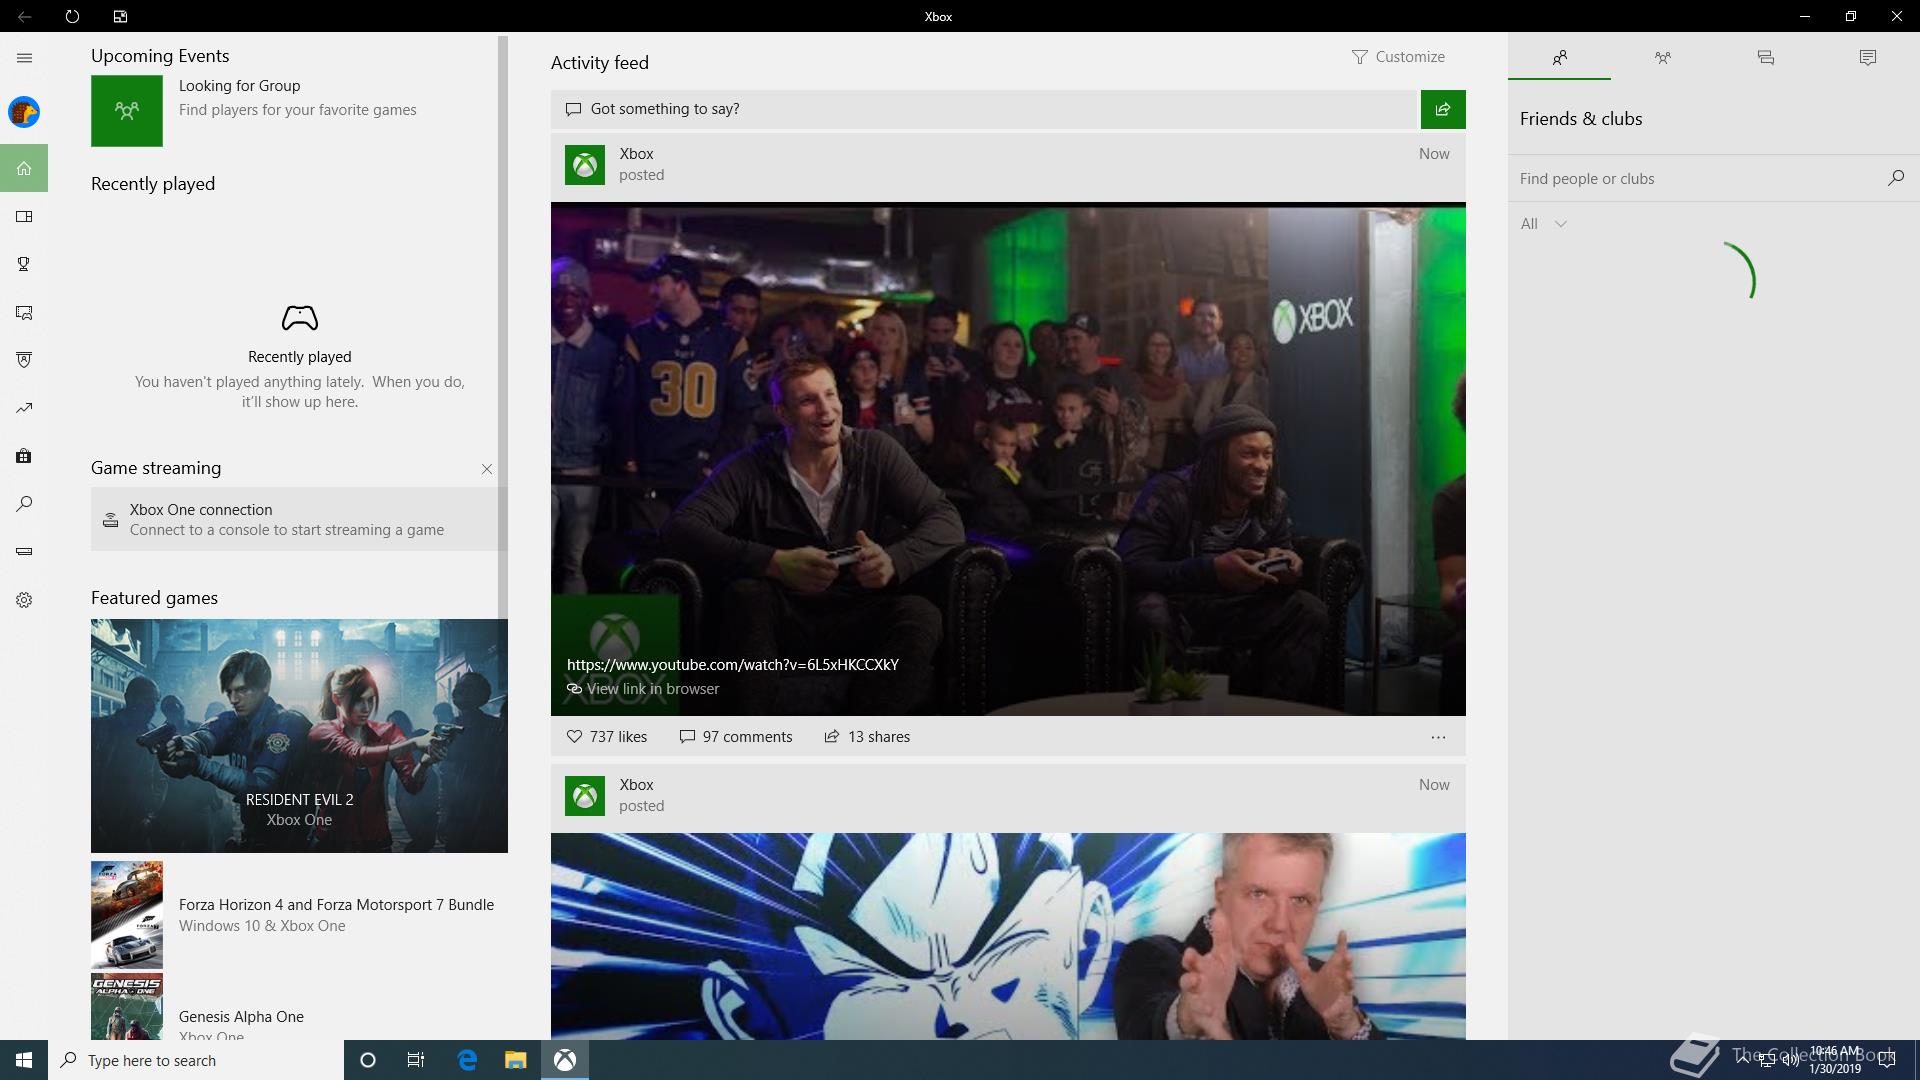This screenshot has width=1920, height=1080.
Task: Close the Game streaming section
Action: coord(487,469)
